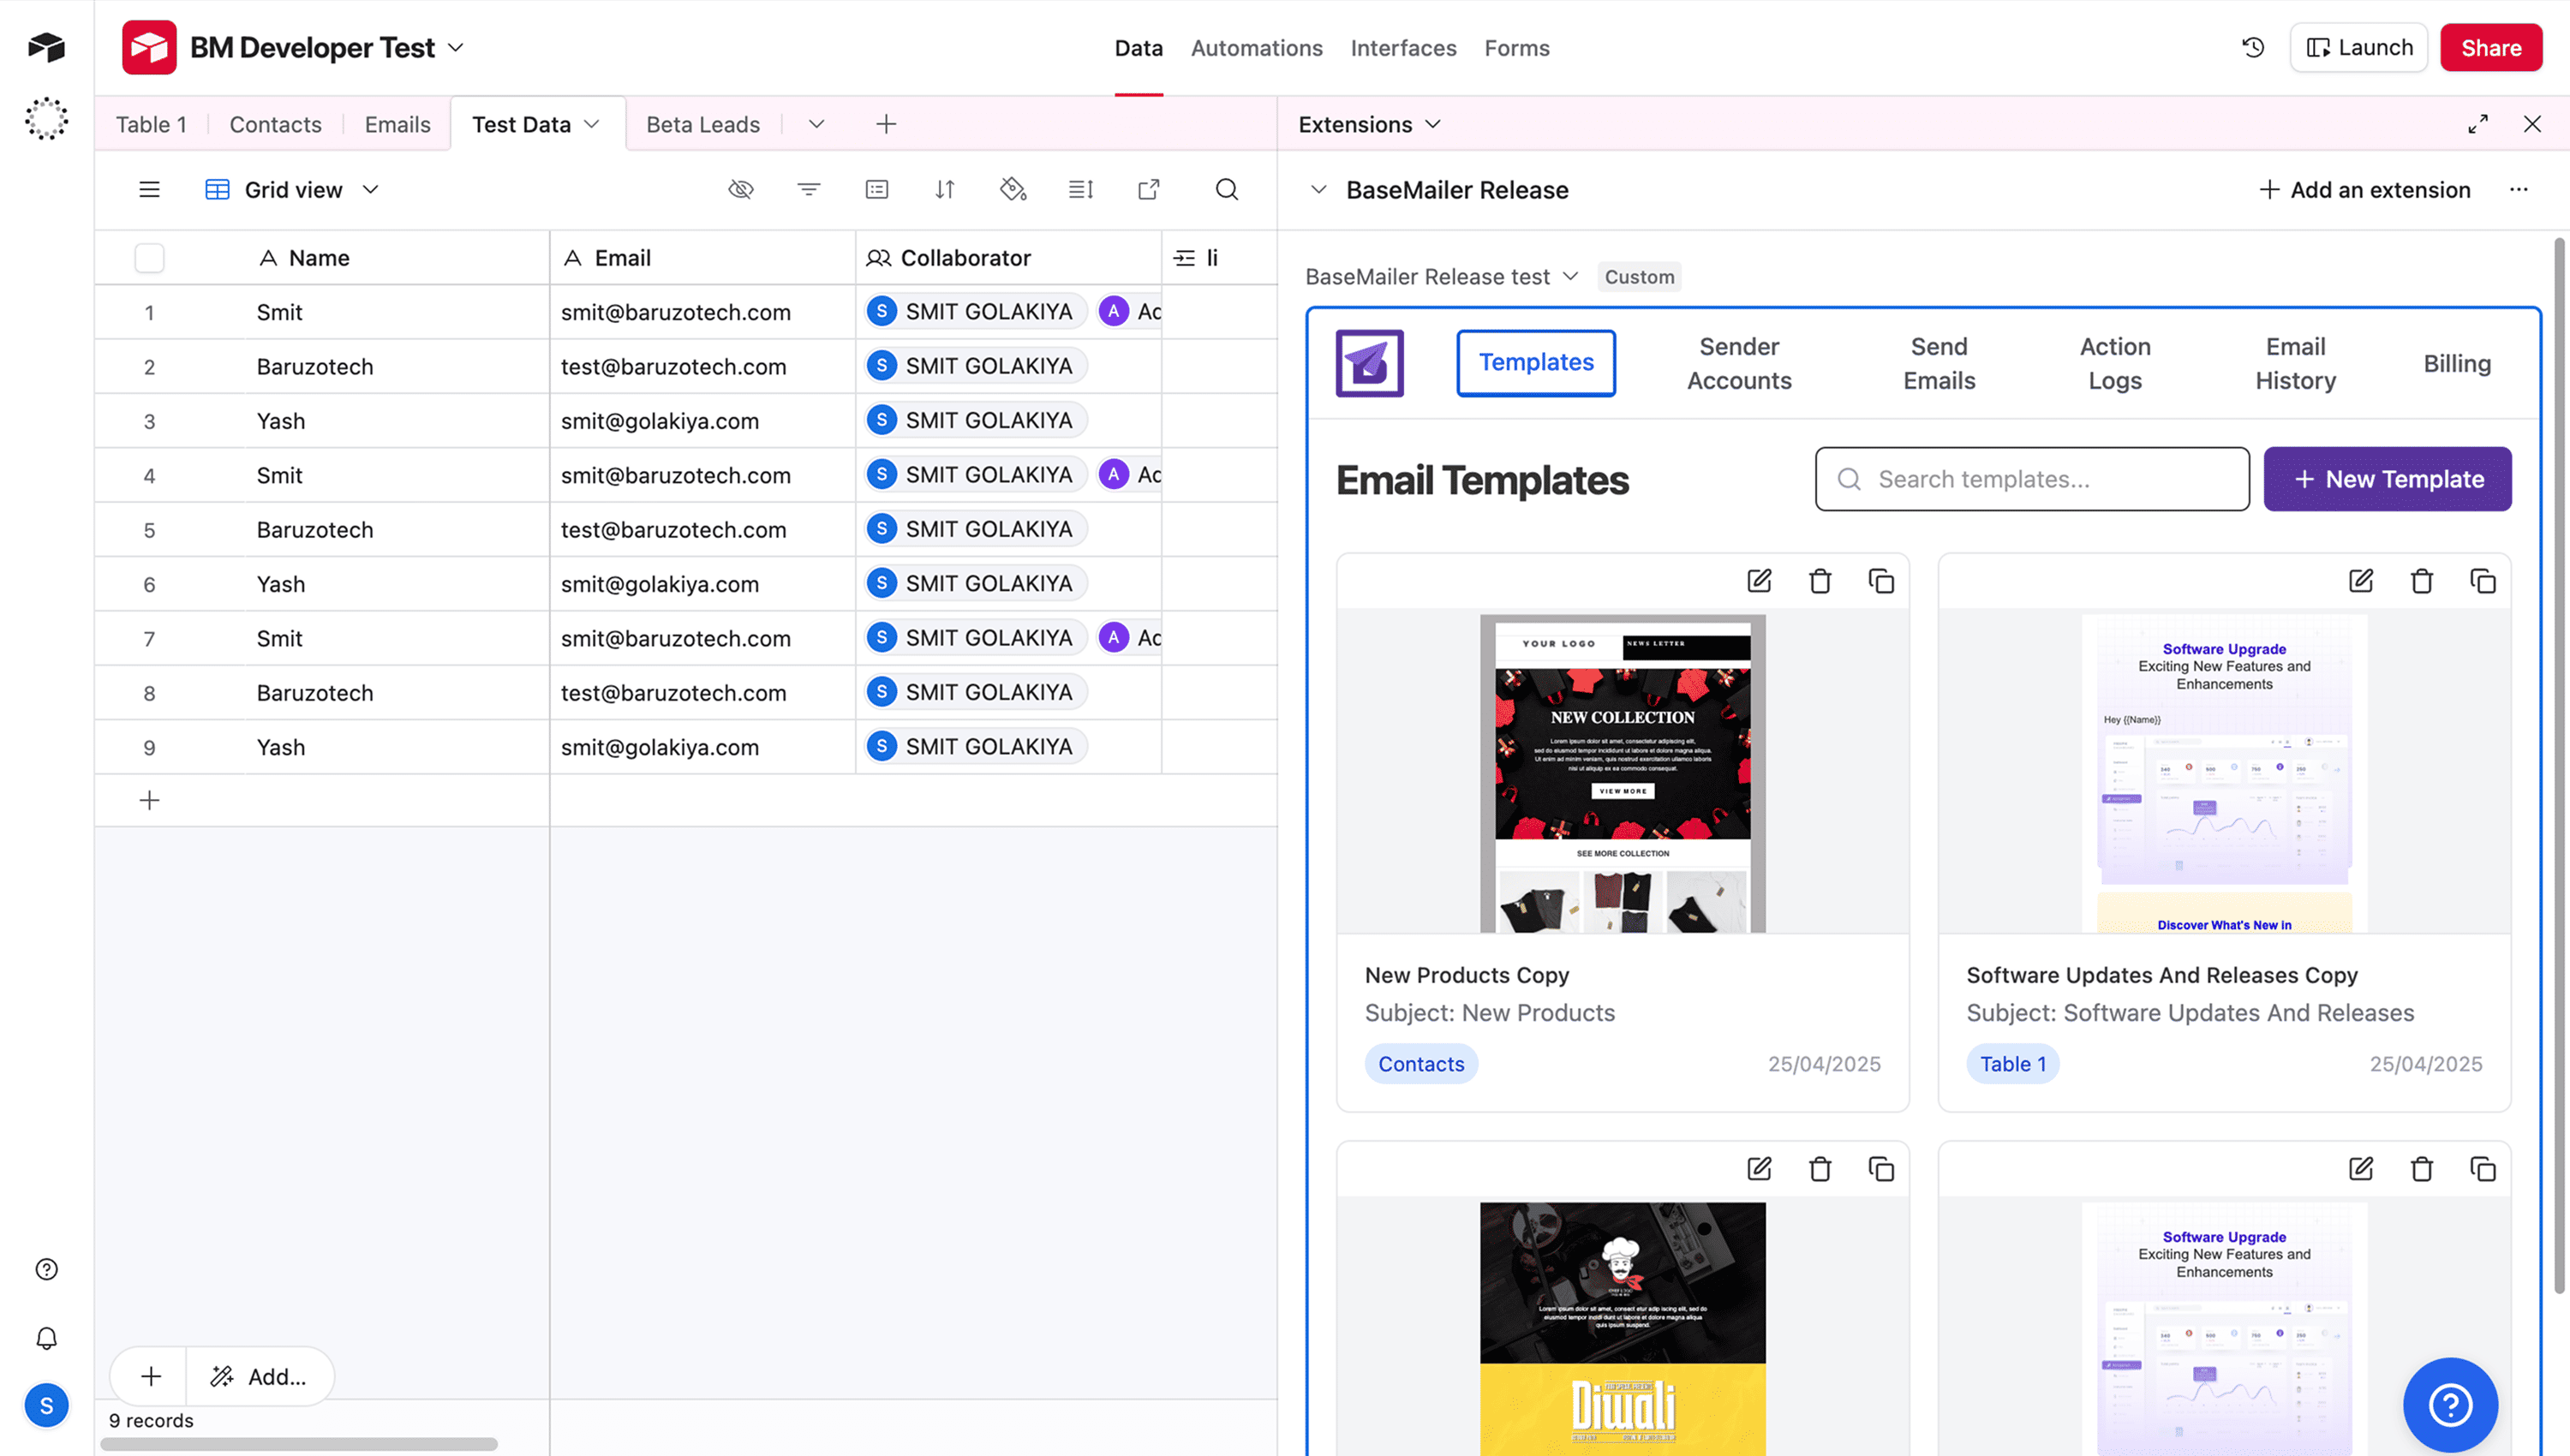Search records in Test Data table
Image resolution: width=2570 pixels, height=1456 pixels.
(x=1227, y=189)
